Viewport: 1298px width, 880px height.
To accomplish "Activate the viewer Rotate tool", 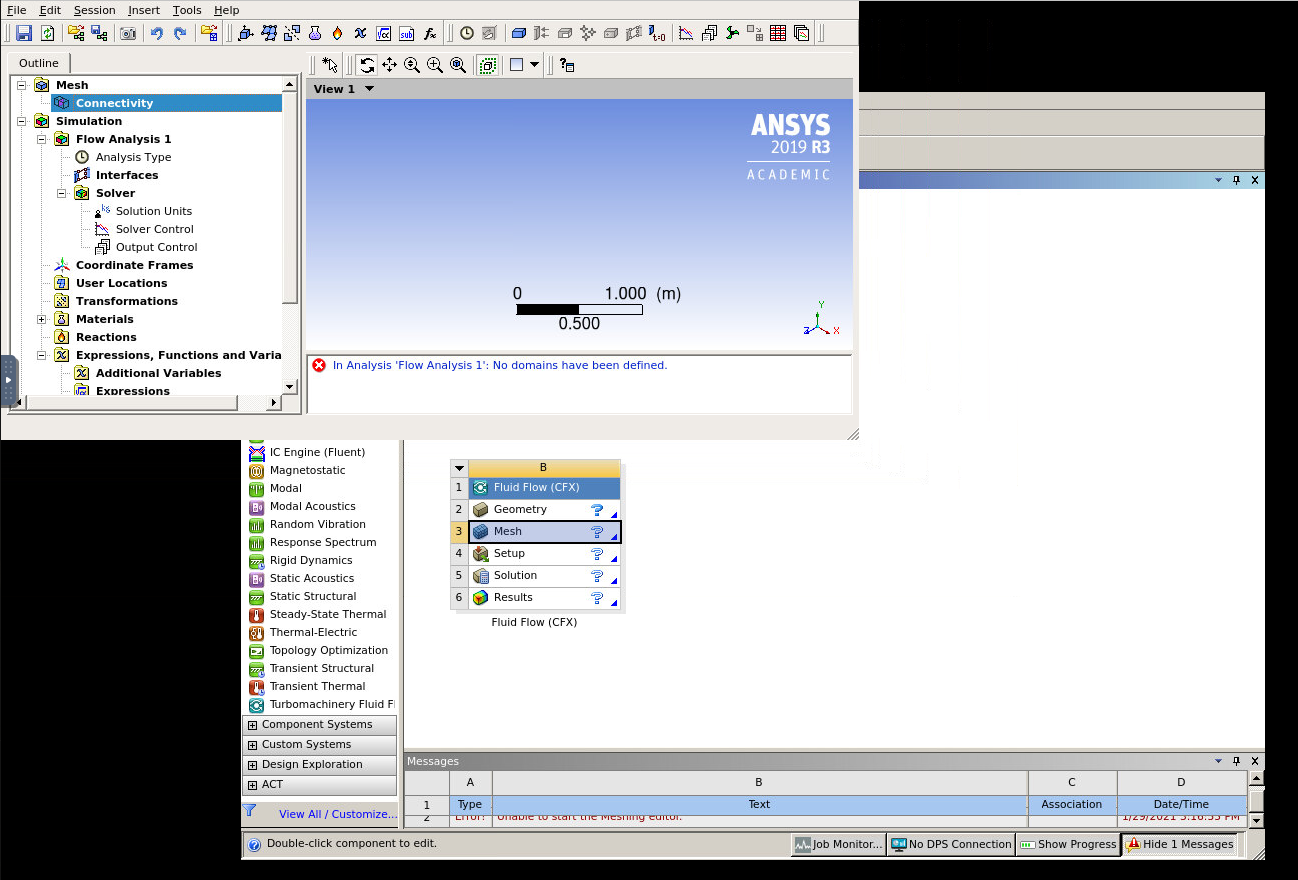I will [x=367, y=65].
